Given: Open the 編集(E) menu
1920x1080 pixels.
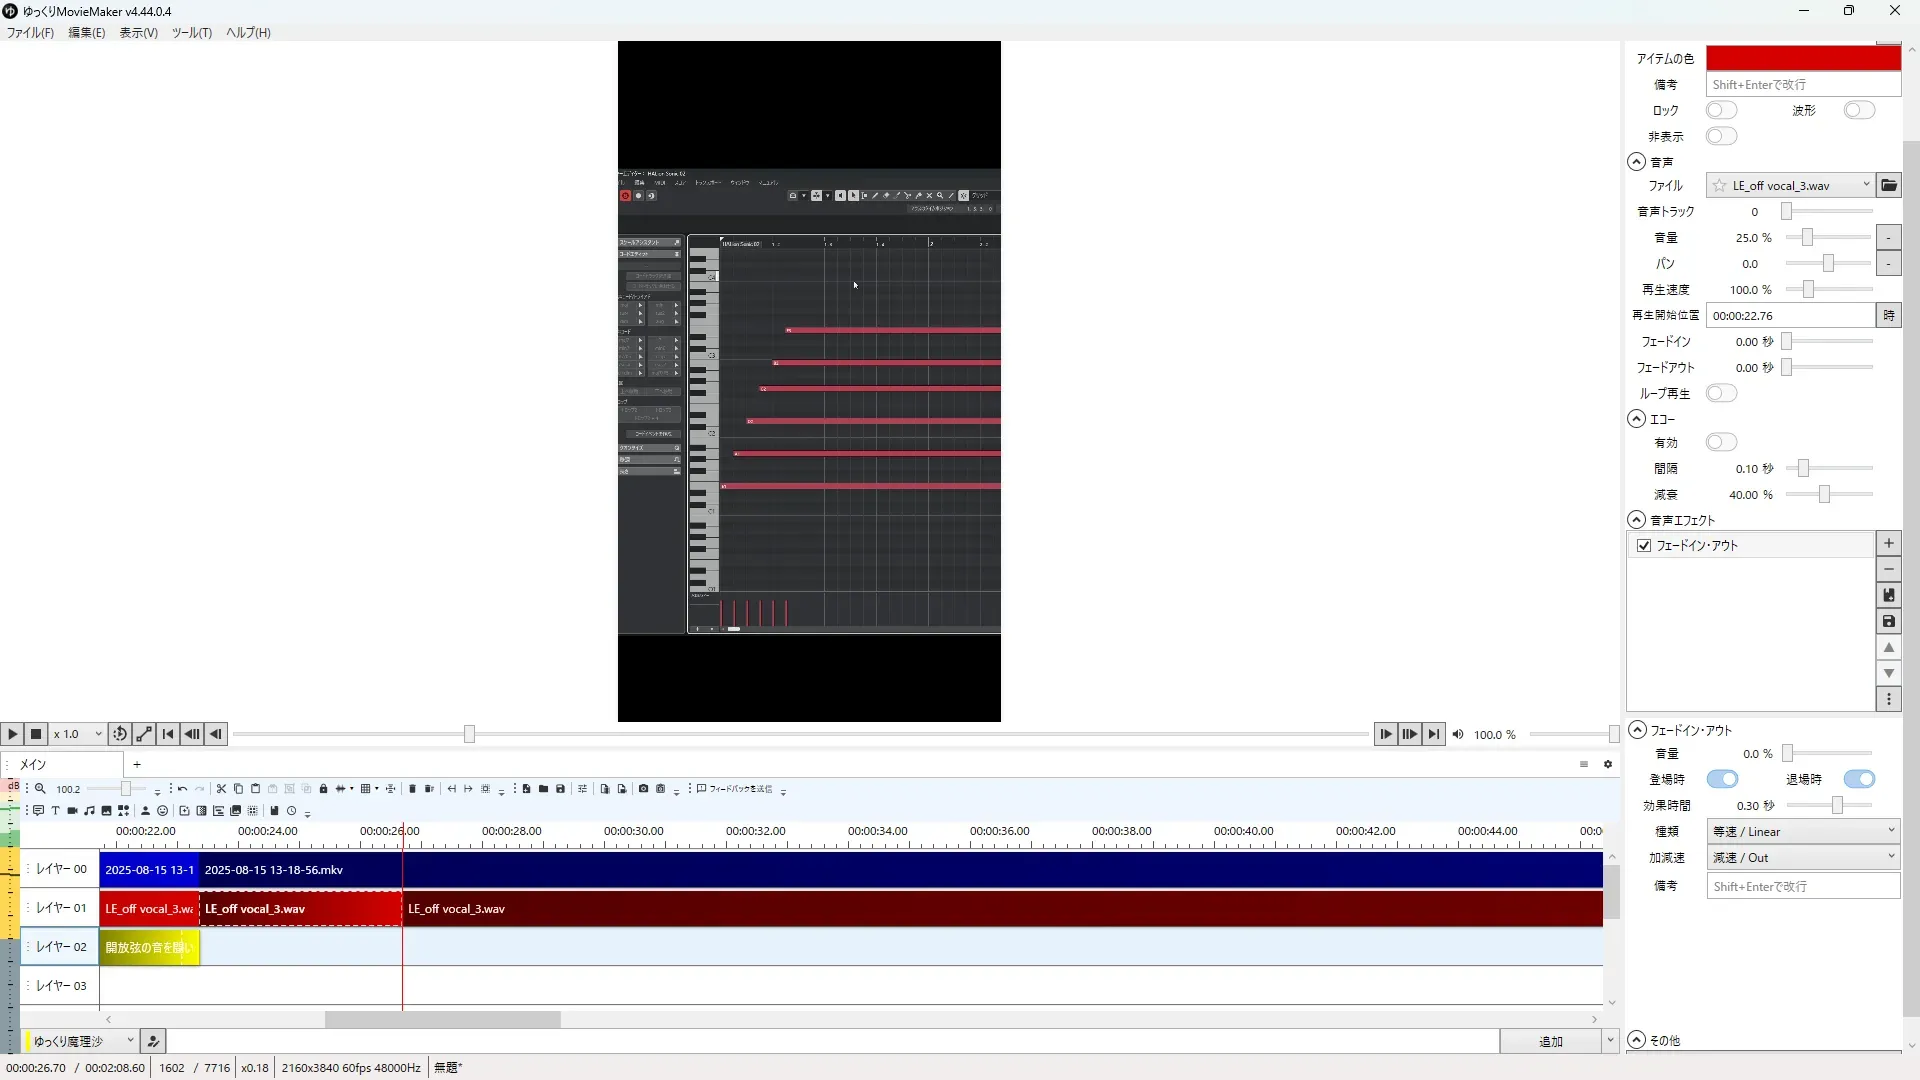Looking at the screenshot, I should (86, 32).
